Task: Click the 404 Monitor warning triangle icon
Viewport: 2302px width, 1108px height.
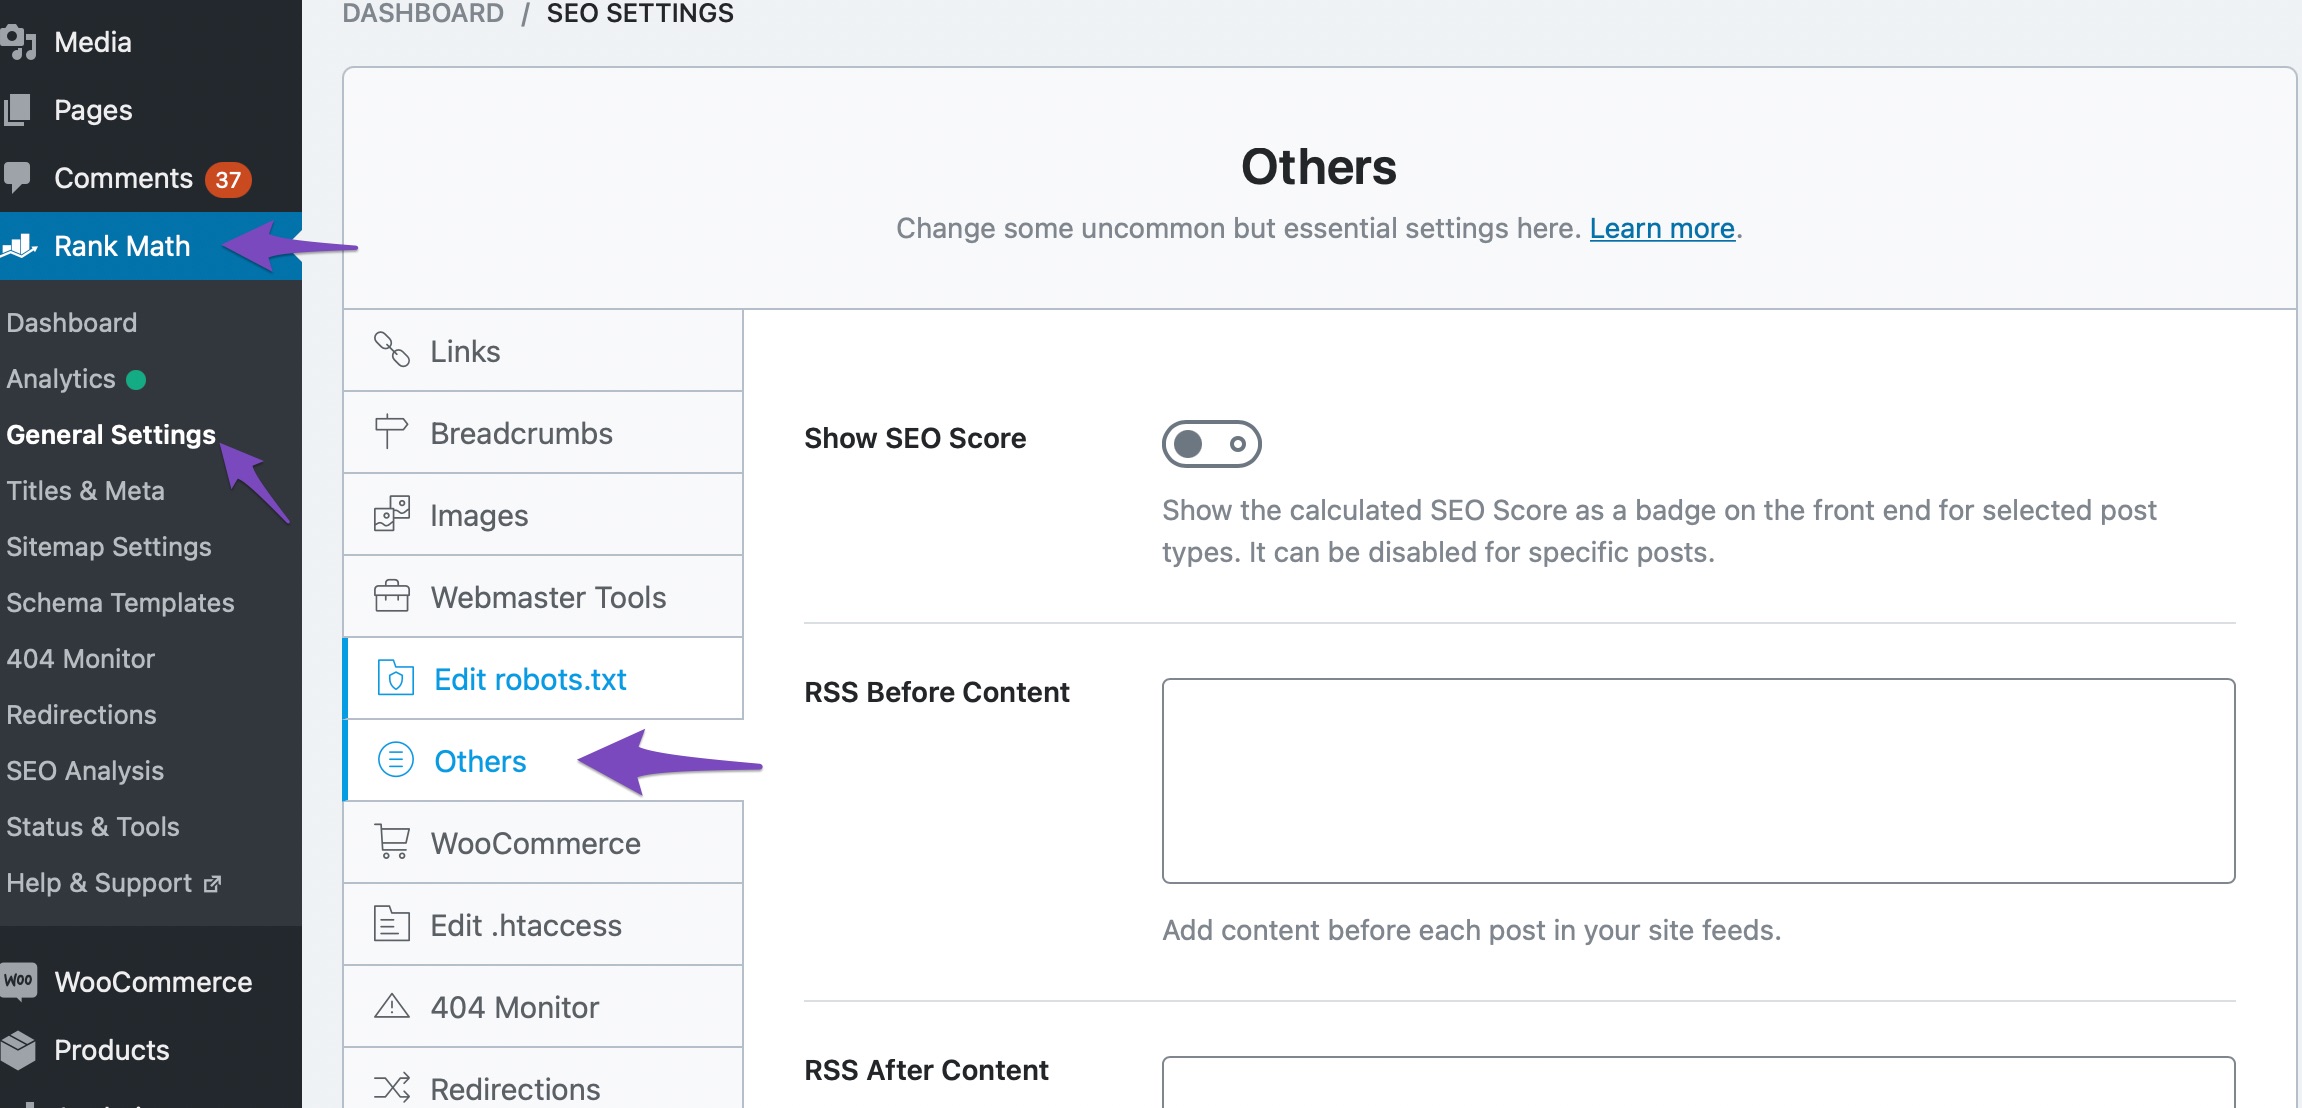Action: tap(391, 1006)
